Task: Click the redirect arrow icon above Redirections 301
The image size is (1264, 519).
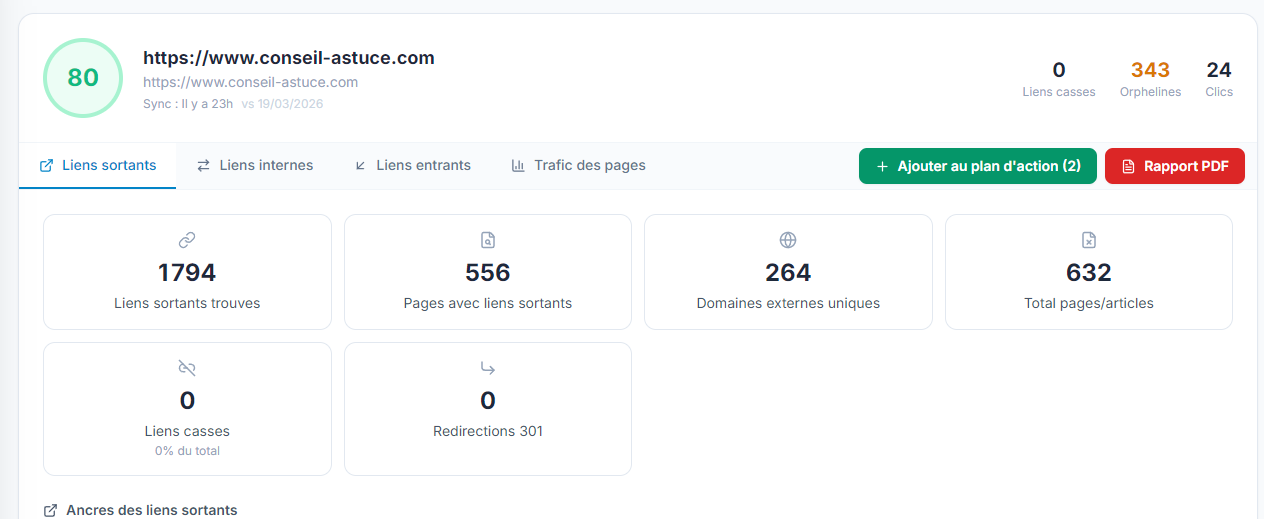Action: click(488, 368)
